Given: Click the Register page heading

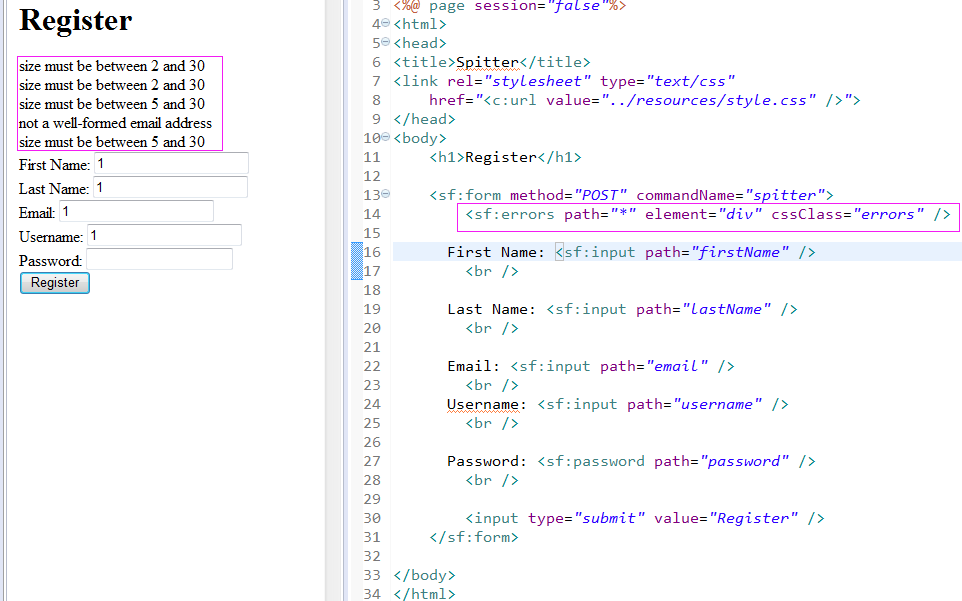Looking at the screenshot, I should tap(76, 20).
